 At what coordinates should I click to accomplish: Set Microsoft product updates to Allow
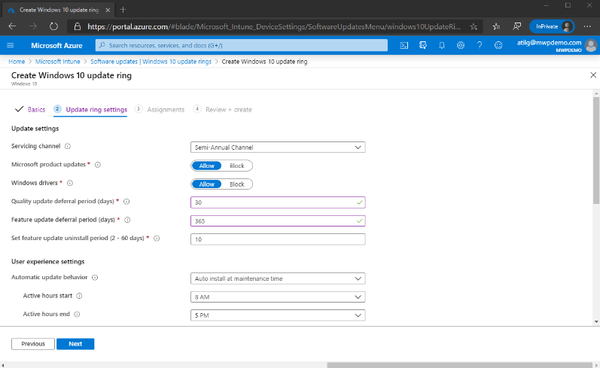[207, 166]
